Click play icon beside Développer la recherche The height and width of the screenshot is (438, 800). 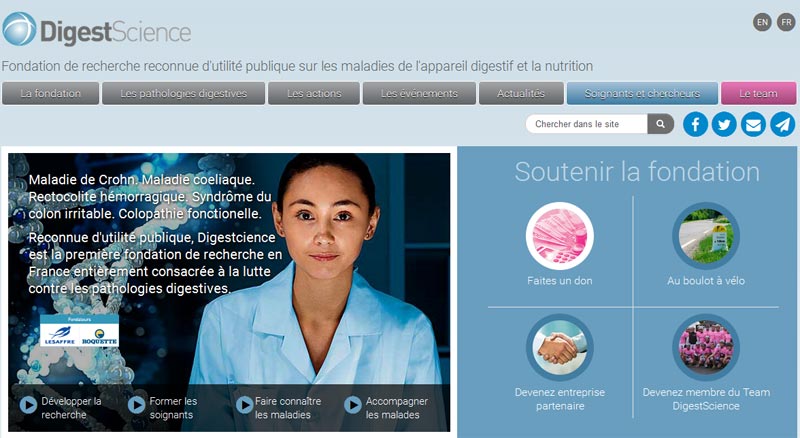tap(28, 405)
